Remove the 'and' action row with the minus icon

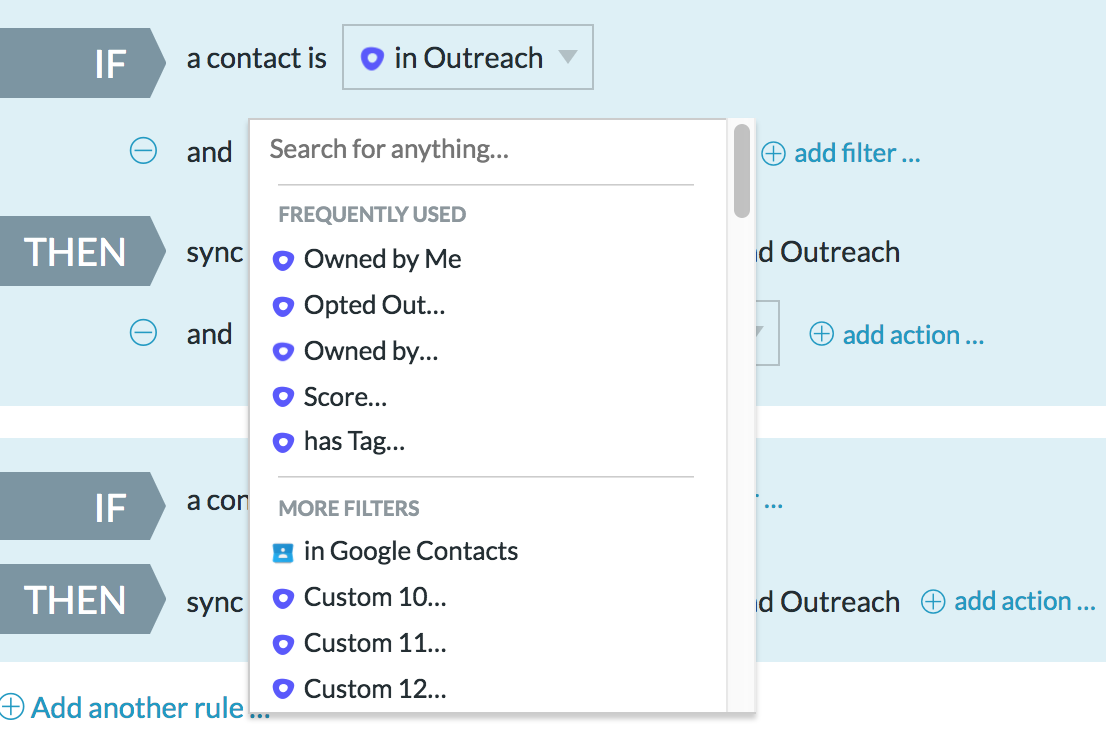(x=143, y=333)
